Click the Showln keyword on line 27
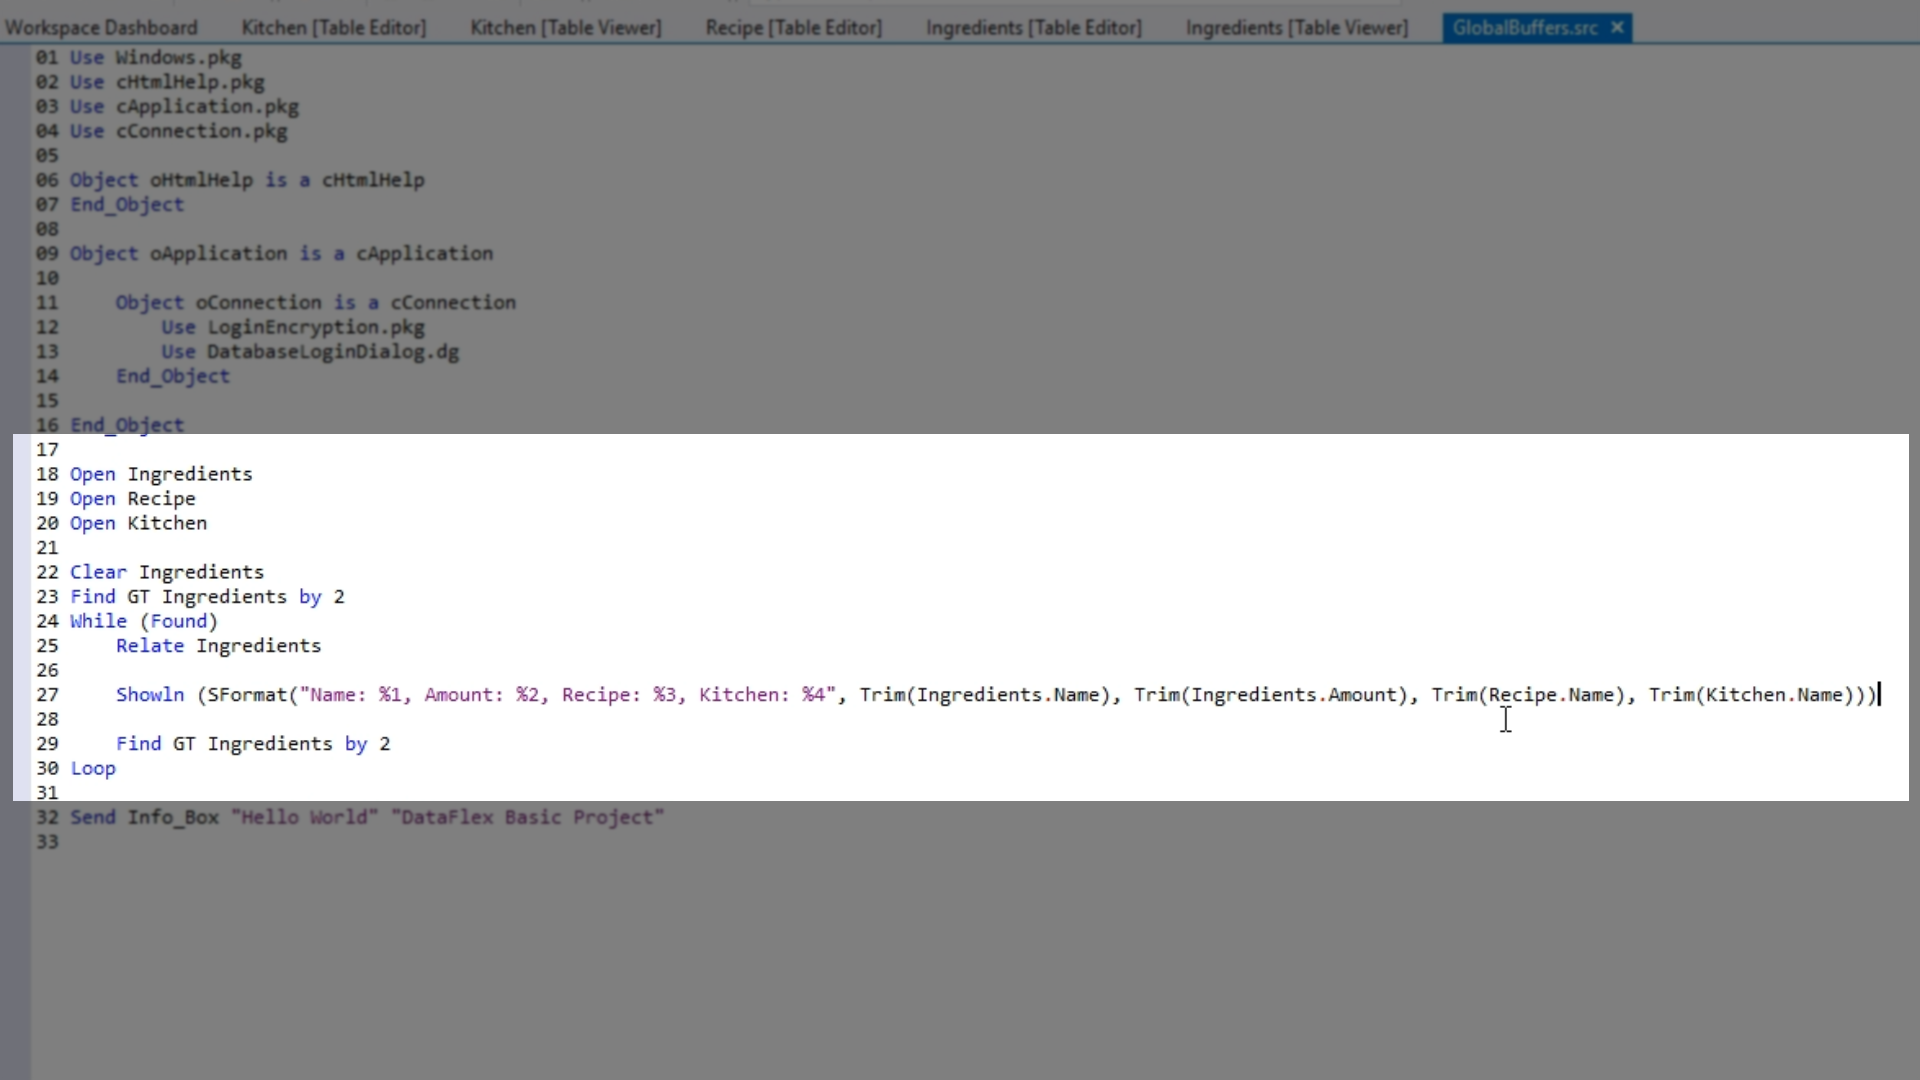This screenshot has height=1080, width=1920. tap(150, 695)
